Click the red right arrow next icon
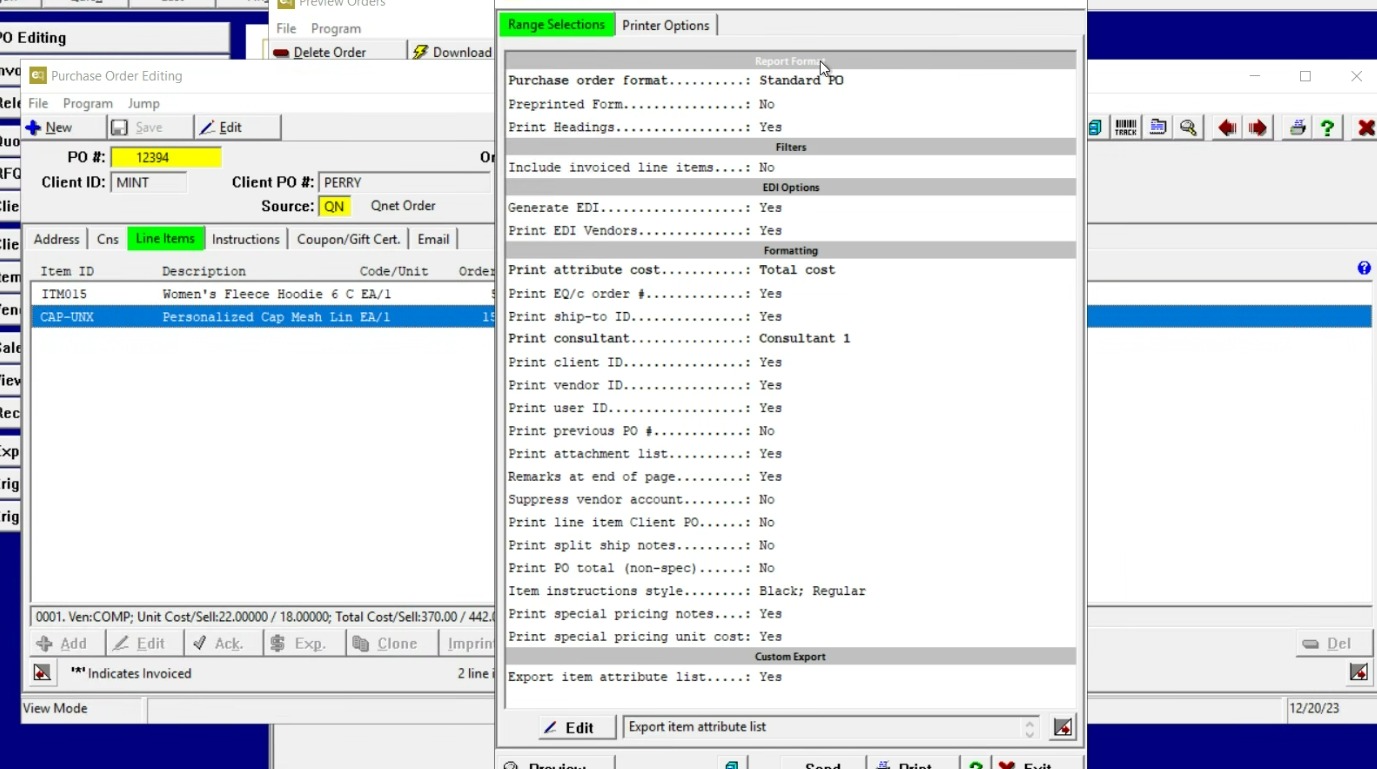 [1258, 128]
